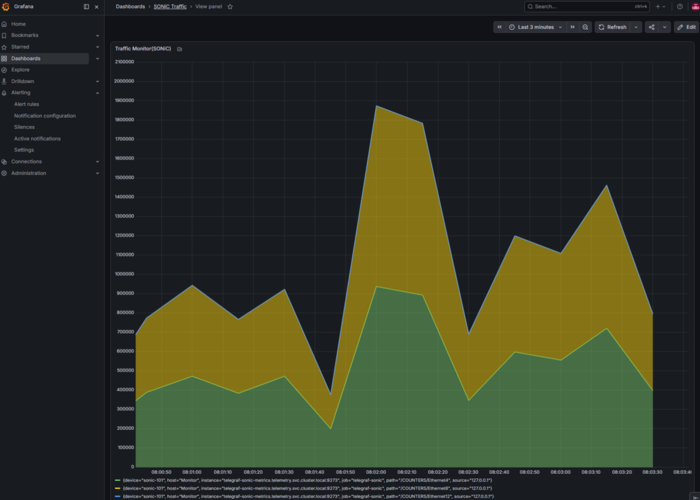This screenshot has height=500, width=700.
Task: Open Drilldown in the sidebar
Action: pos(22,81)
